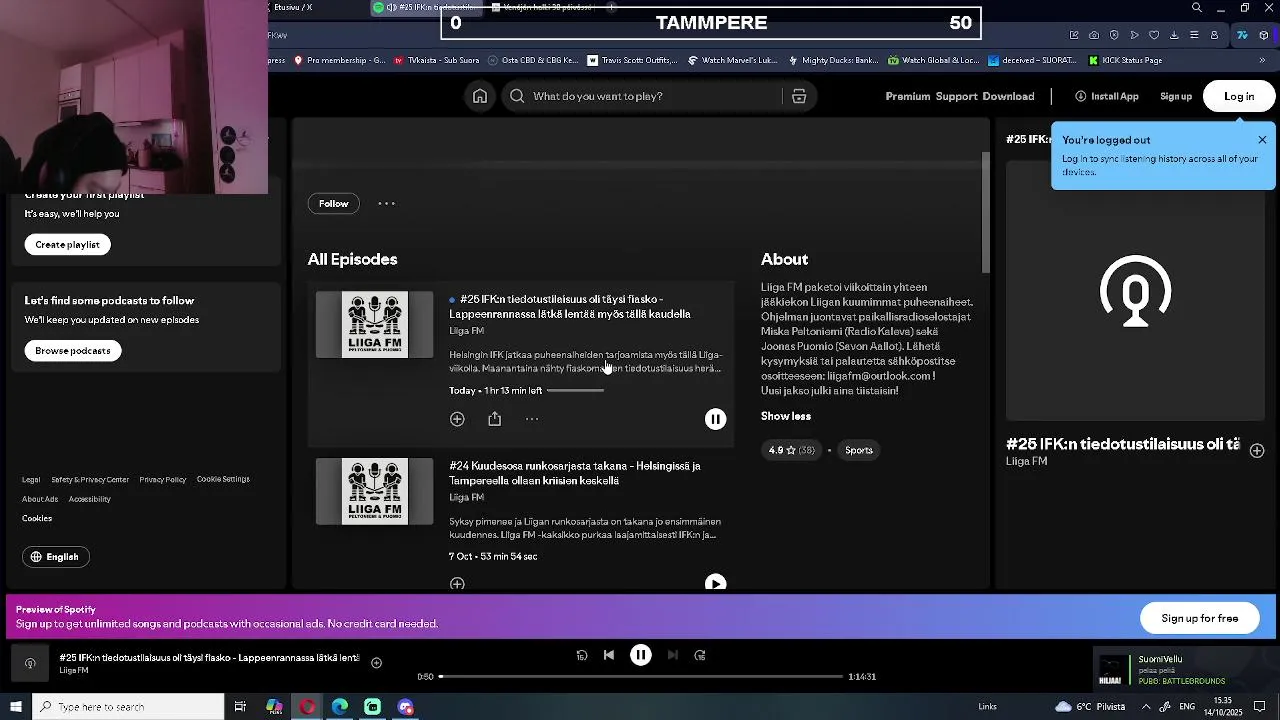Open the Browse icon in search bar

pyautogui.click(x=799, y=96)
